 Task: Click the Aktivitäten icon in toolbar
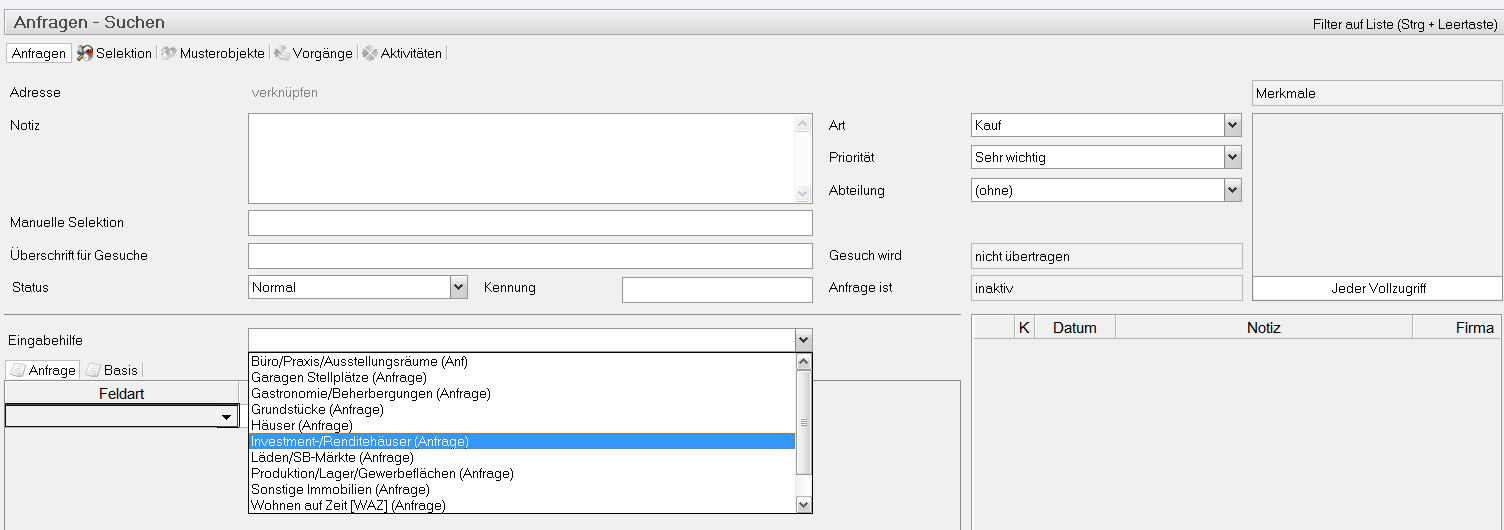point(369,53)
